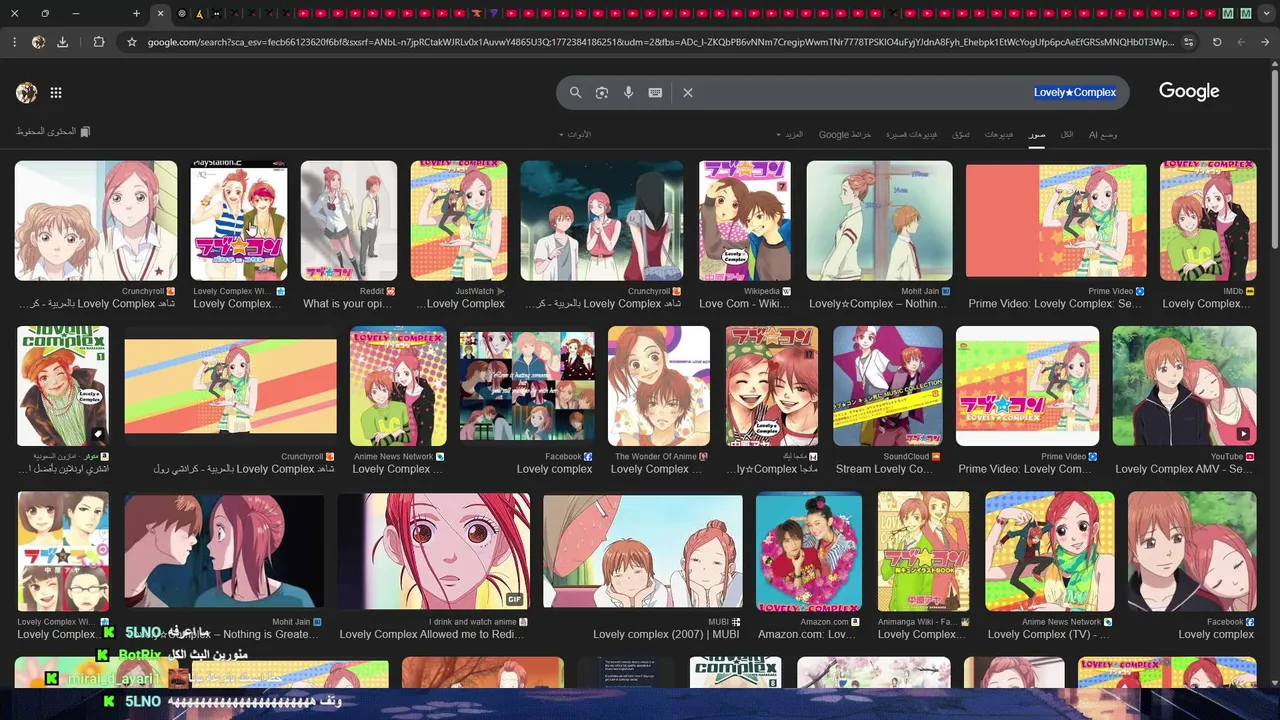Screen dimensions: 1280x720
Task: Go to Google homepage via logo
Action: point(1189,91)
